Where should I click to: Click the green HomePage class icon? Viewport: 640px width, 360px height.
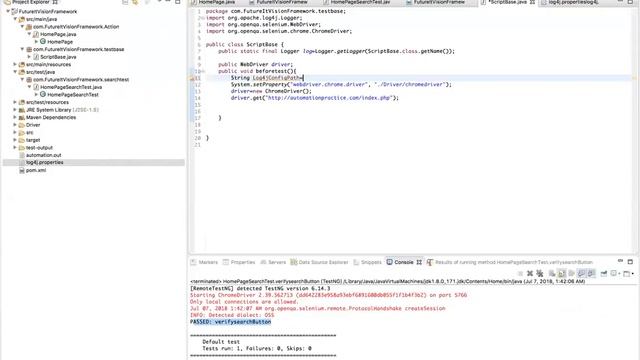43,42
